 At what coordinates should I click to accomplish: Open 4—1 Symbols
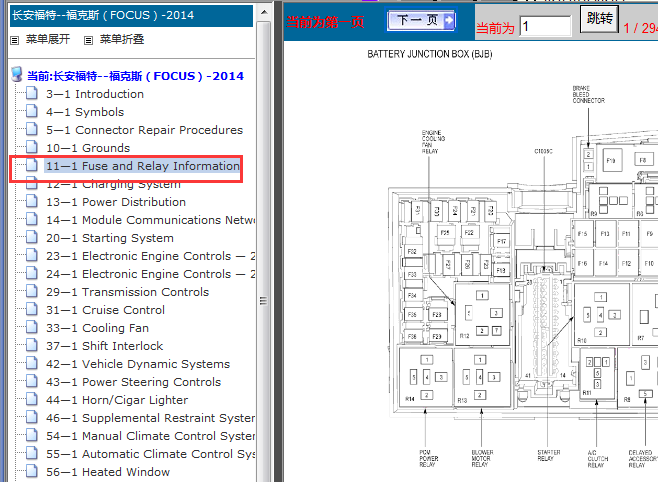click(85, 112)
